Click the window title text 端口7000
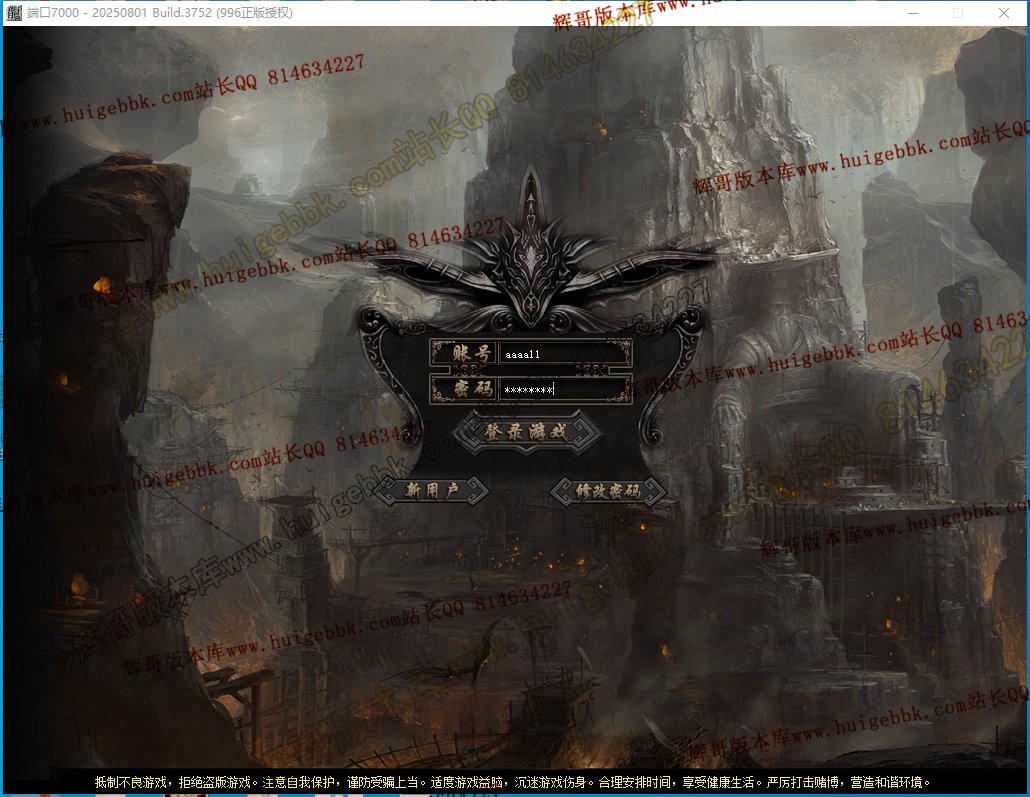 pyautogui.click(x=48, y=13)
